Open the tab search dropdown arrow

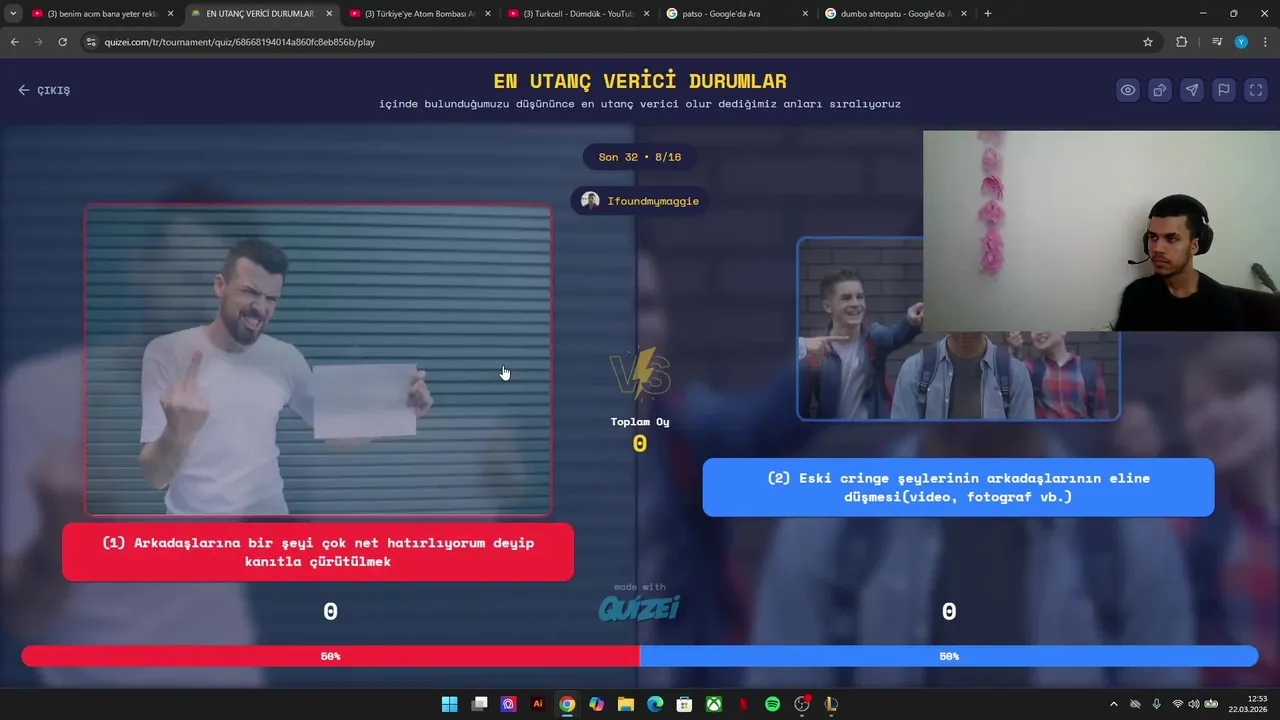tap(12, 14)
